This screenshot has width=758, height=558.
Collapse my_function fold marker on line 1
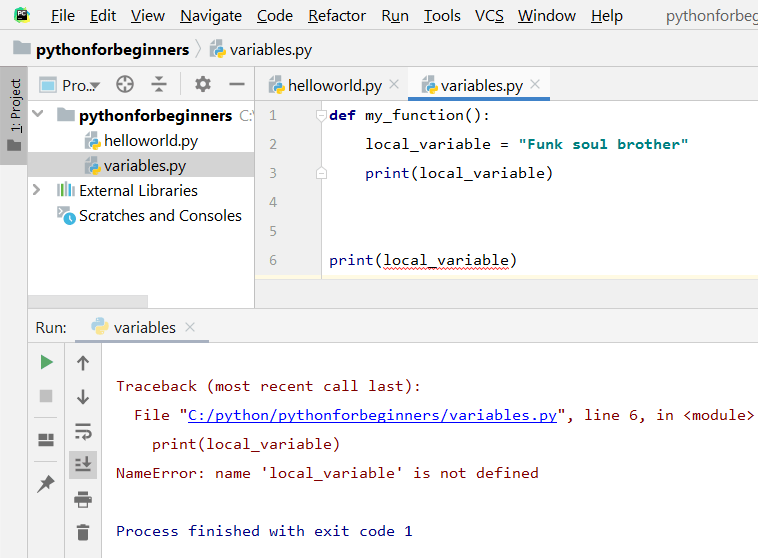point(321,115)
